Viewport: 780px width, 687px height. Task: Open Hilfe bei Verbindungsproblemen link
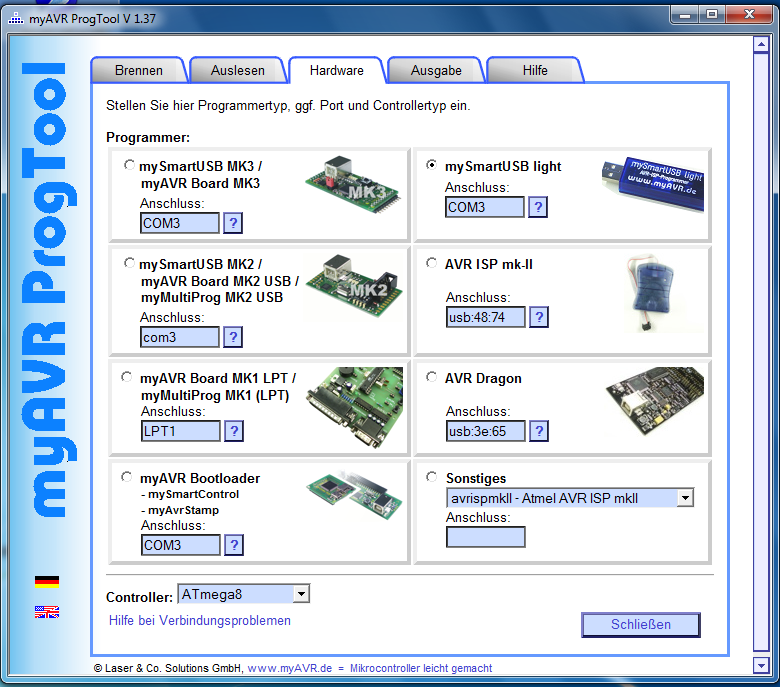pos(199,620)
